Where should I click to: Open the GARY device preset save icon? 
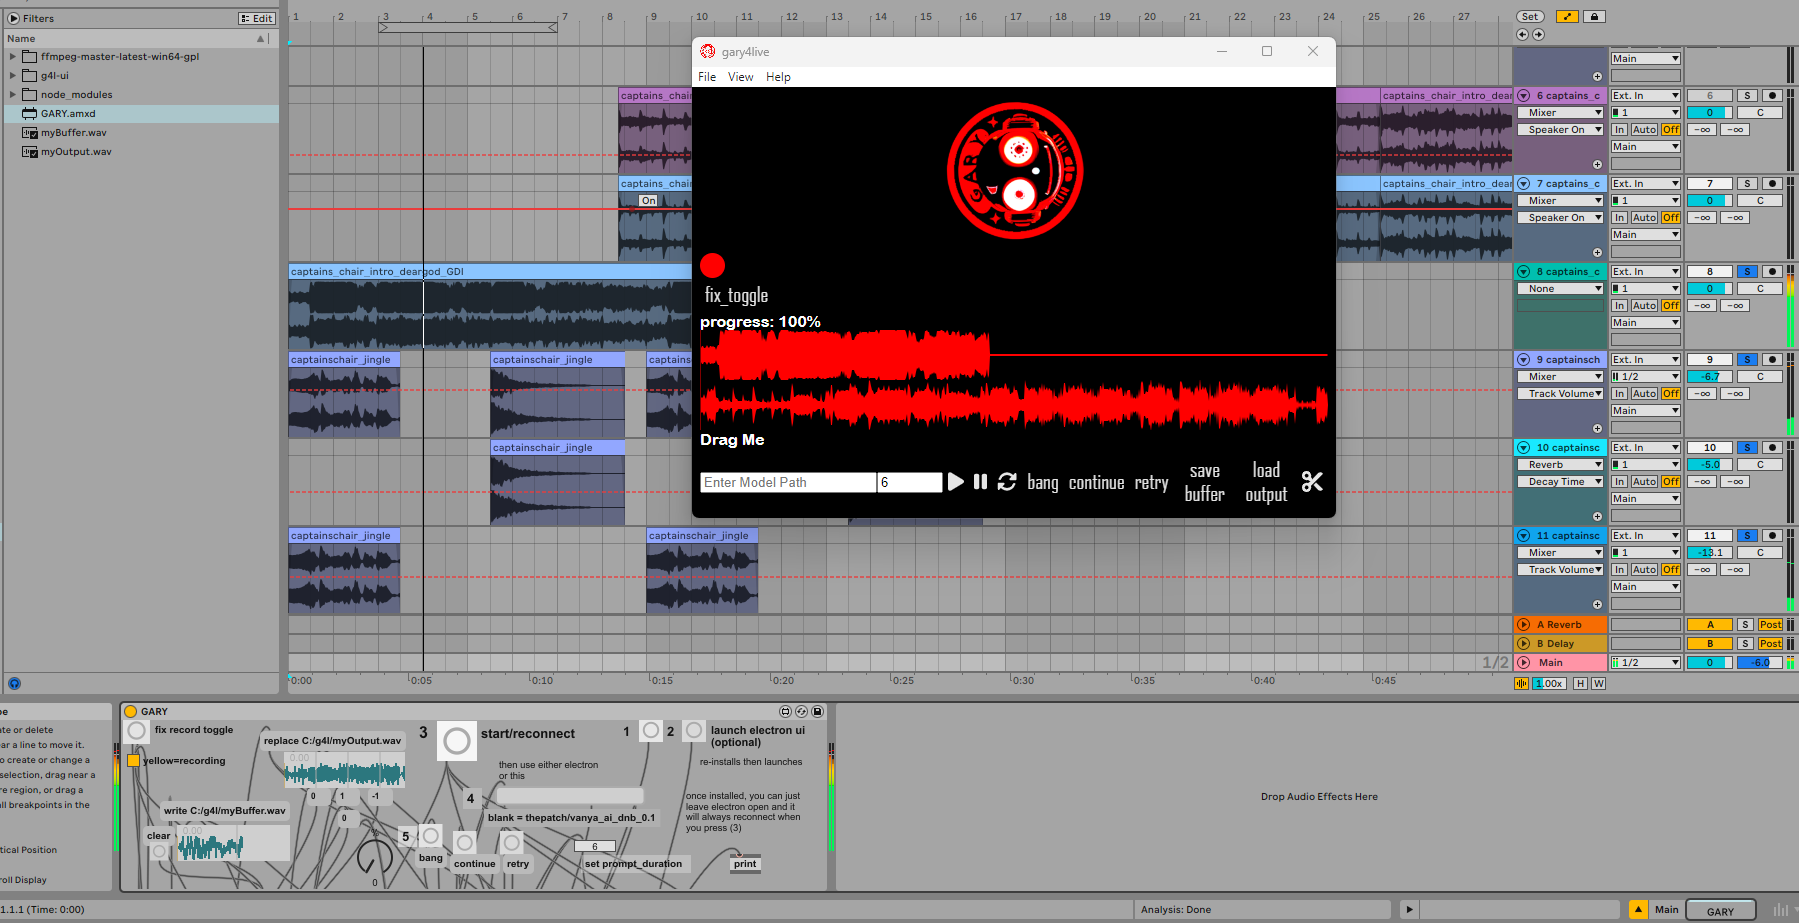(817, 712)
